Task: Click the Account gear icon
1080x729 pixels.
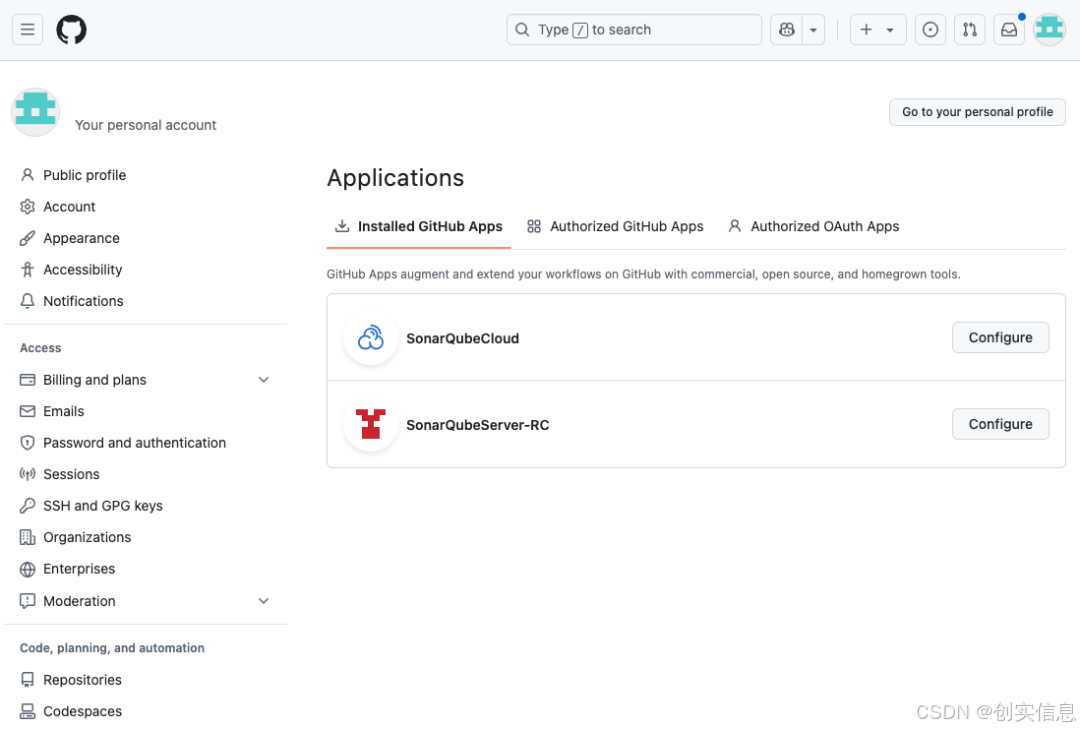Action: pyautogui.click(x=28, y=207)
